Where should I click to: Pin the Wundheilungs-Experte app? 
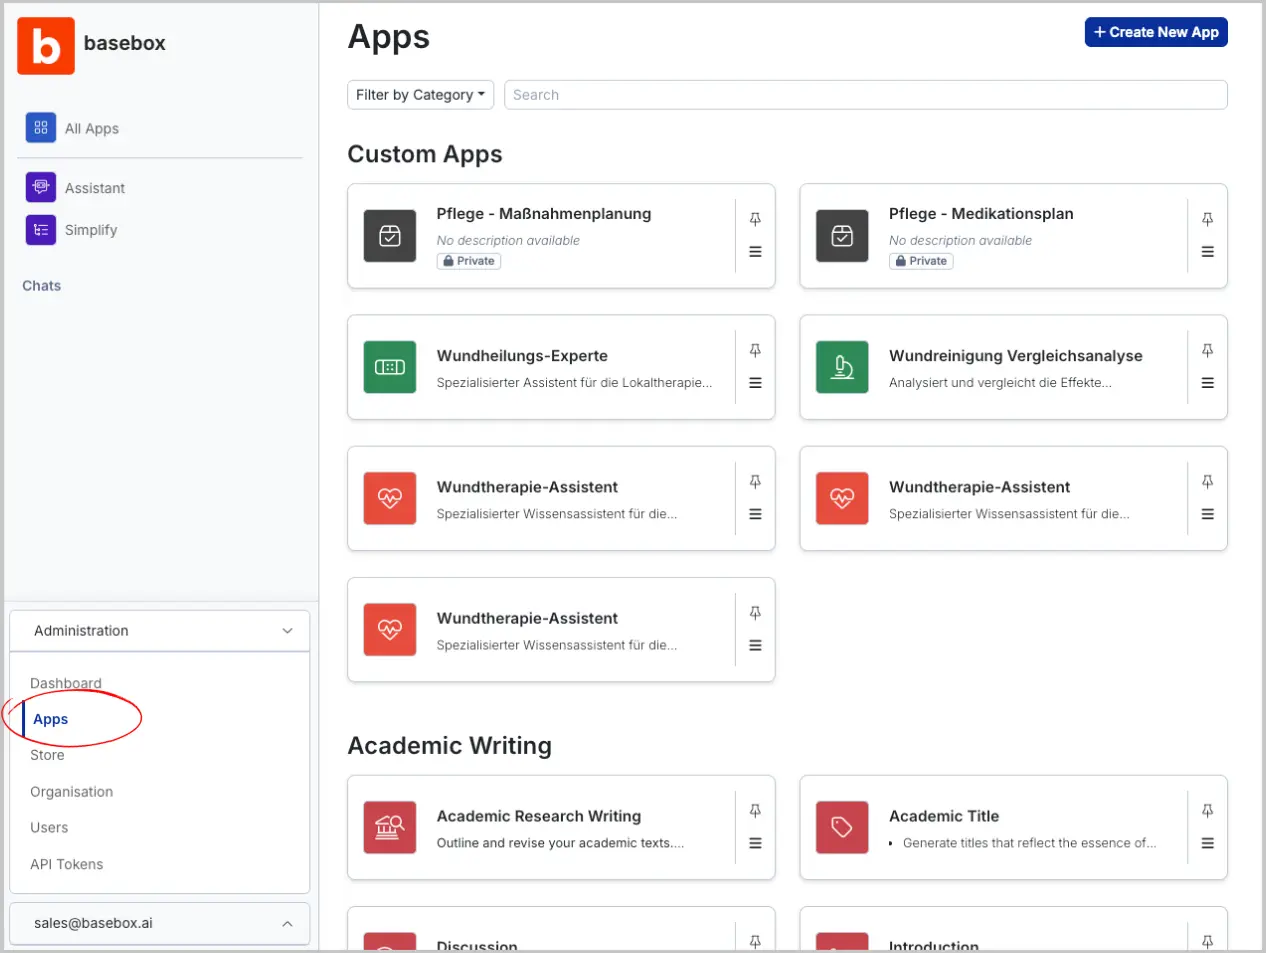tap(755, 351)
